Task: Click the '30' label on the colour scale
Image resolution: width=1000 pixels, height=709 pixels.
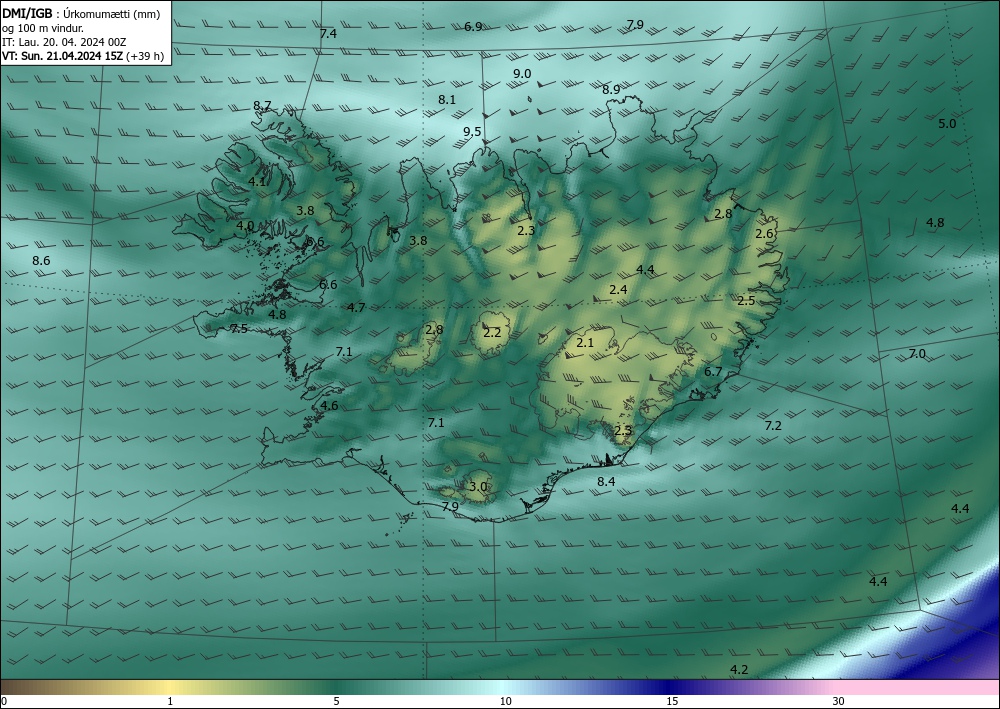Action: click(839, 701)
